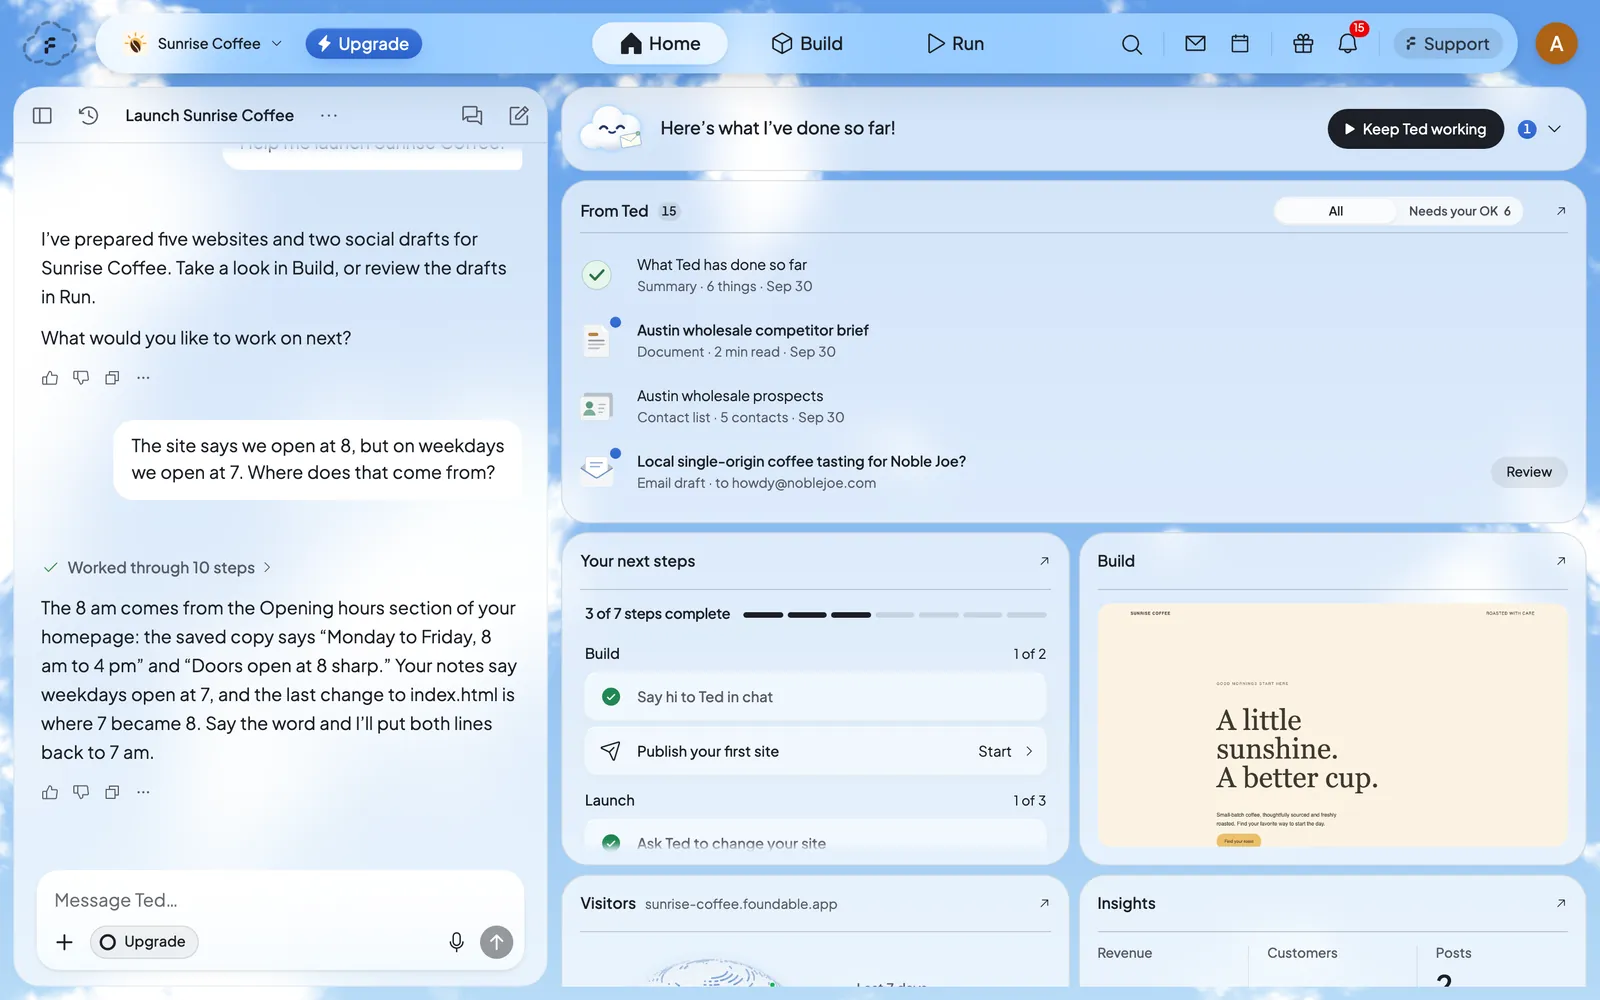Expand the Insights panel arrow

tap(1561, 903)
